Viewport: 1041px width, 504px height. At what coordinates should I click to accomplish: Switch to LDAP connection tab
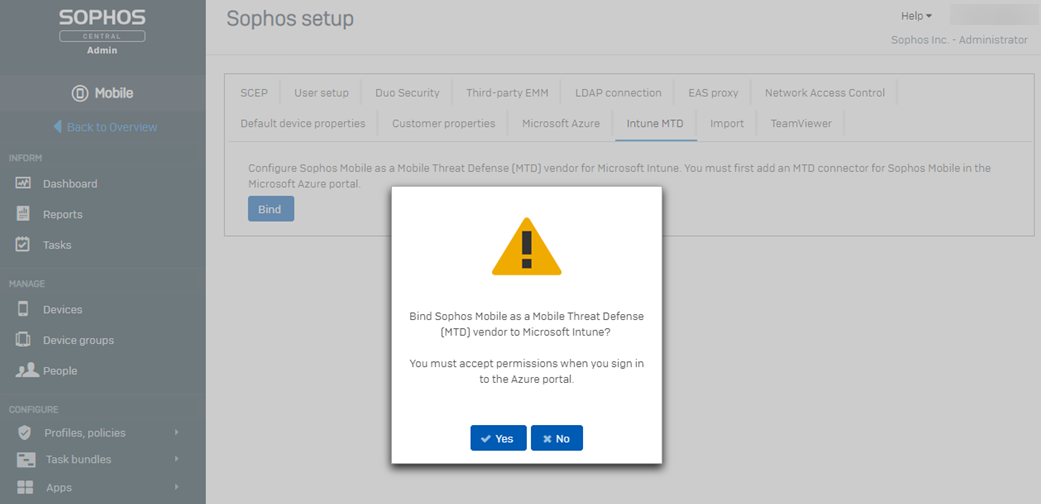click(618, 93)
